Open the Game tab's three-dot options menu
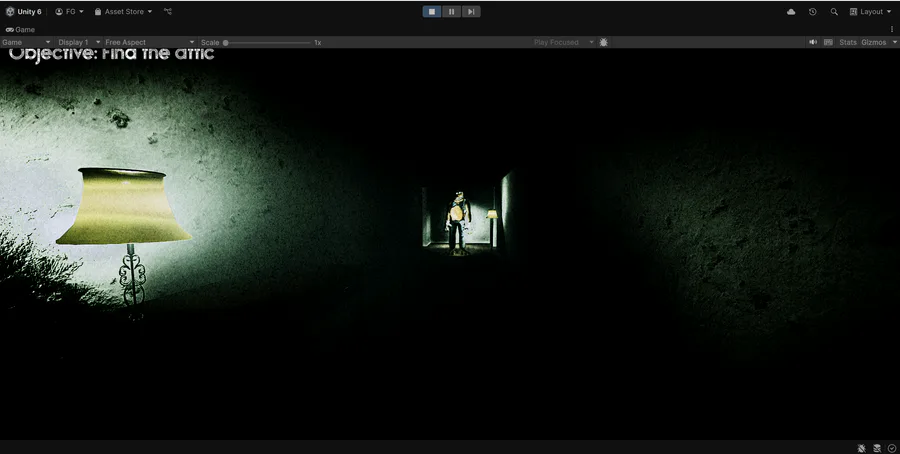The image size is (900, 454). point(892,29)
